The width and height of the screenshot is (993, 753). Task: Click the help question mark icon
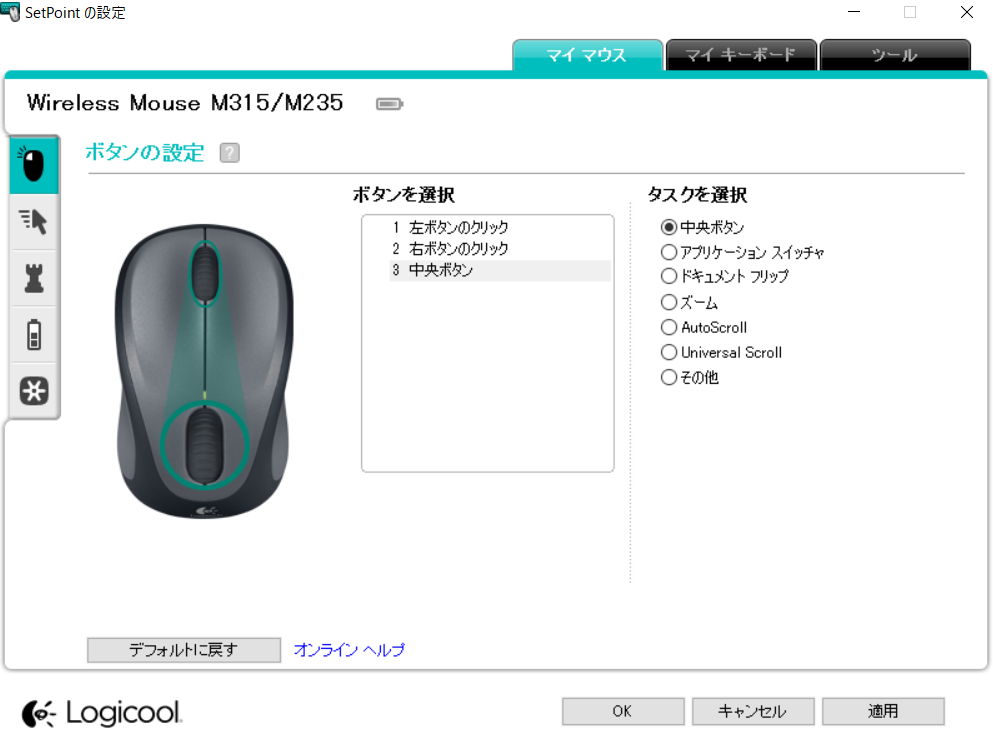point(229,153)
